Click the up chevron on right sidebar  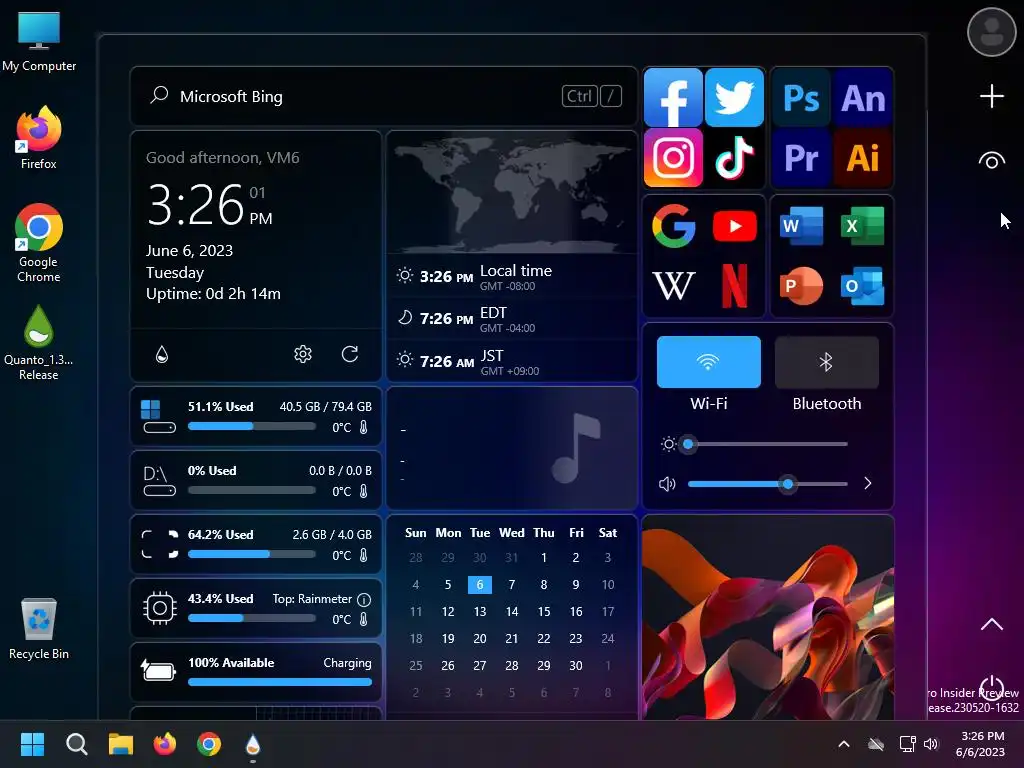(991, 624)
